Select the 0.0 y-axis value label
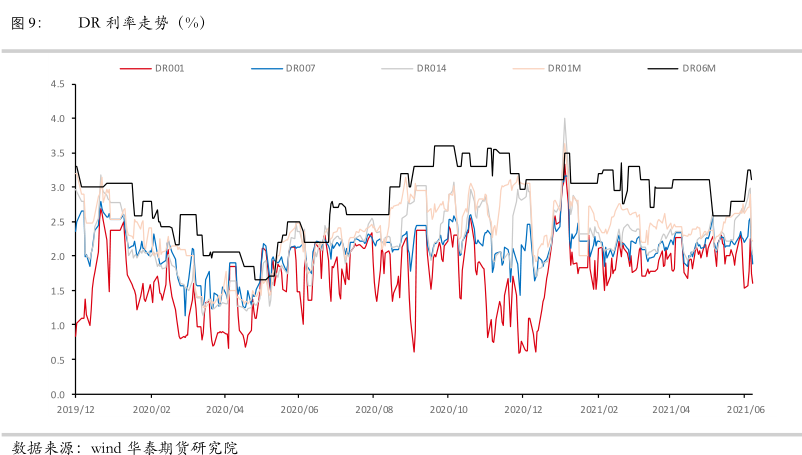802x455 pixels. (x=57, y=394)
